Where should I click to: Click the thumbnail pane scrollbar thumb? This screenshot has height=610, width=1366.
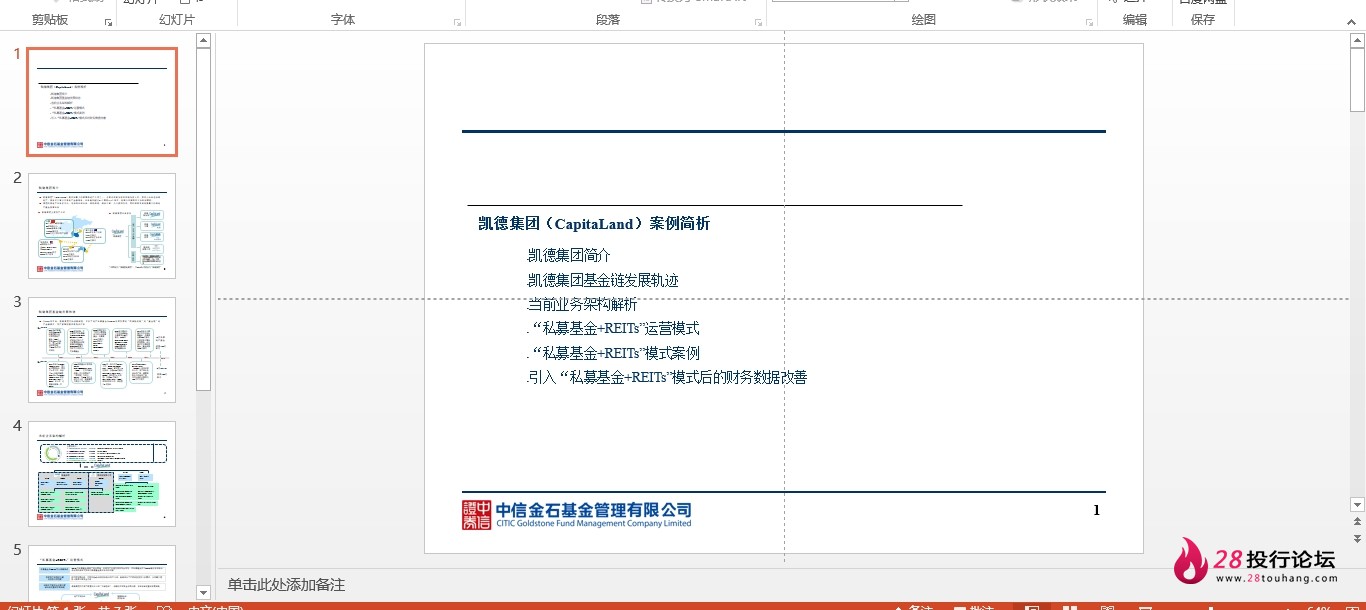203,219
